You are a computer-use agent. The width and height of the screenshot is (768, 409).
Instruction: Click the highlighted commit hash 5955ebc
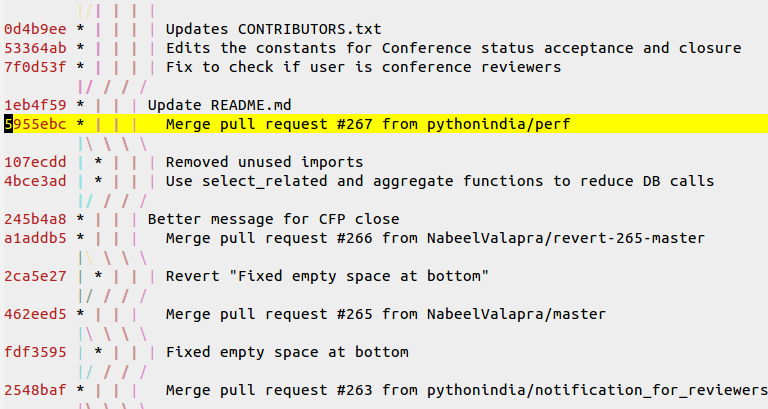(x=35, y=124)
